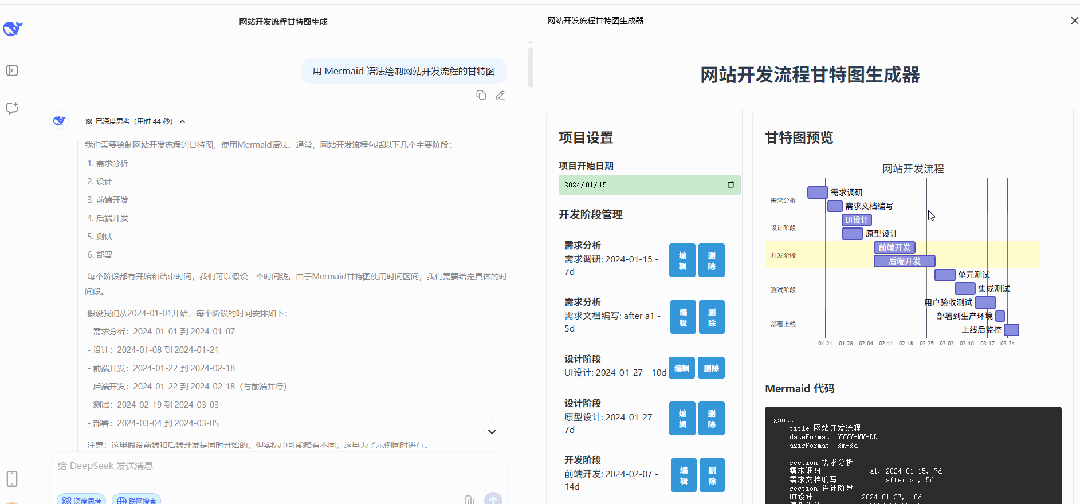
Task: Click 删除 for the 需求调研 stage
Action: [712, 260]
